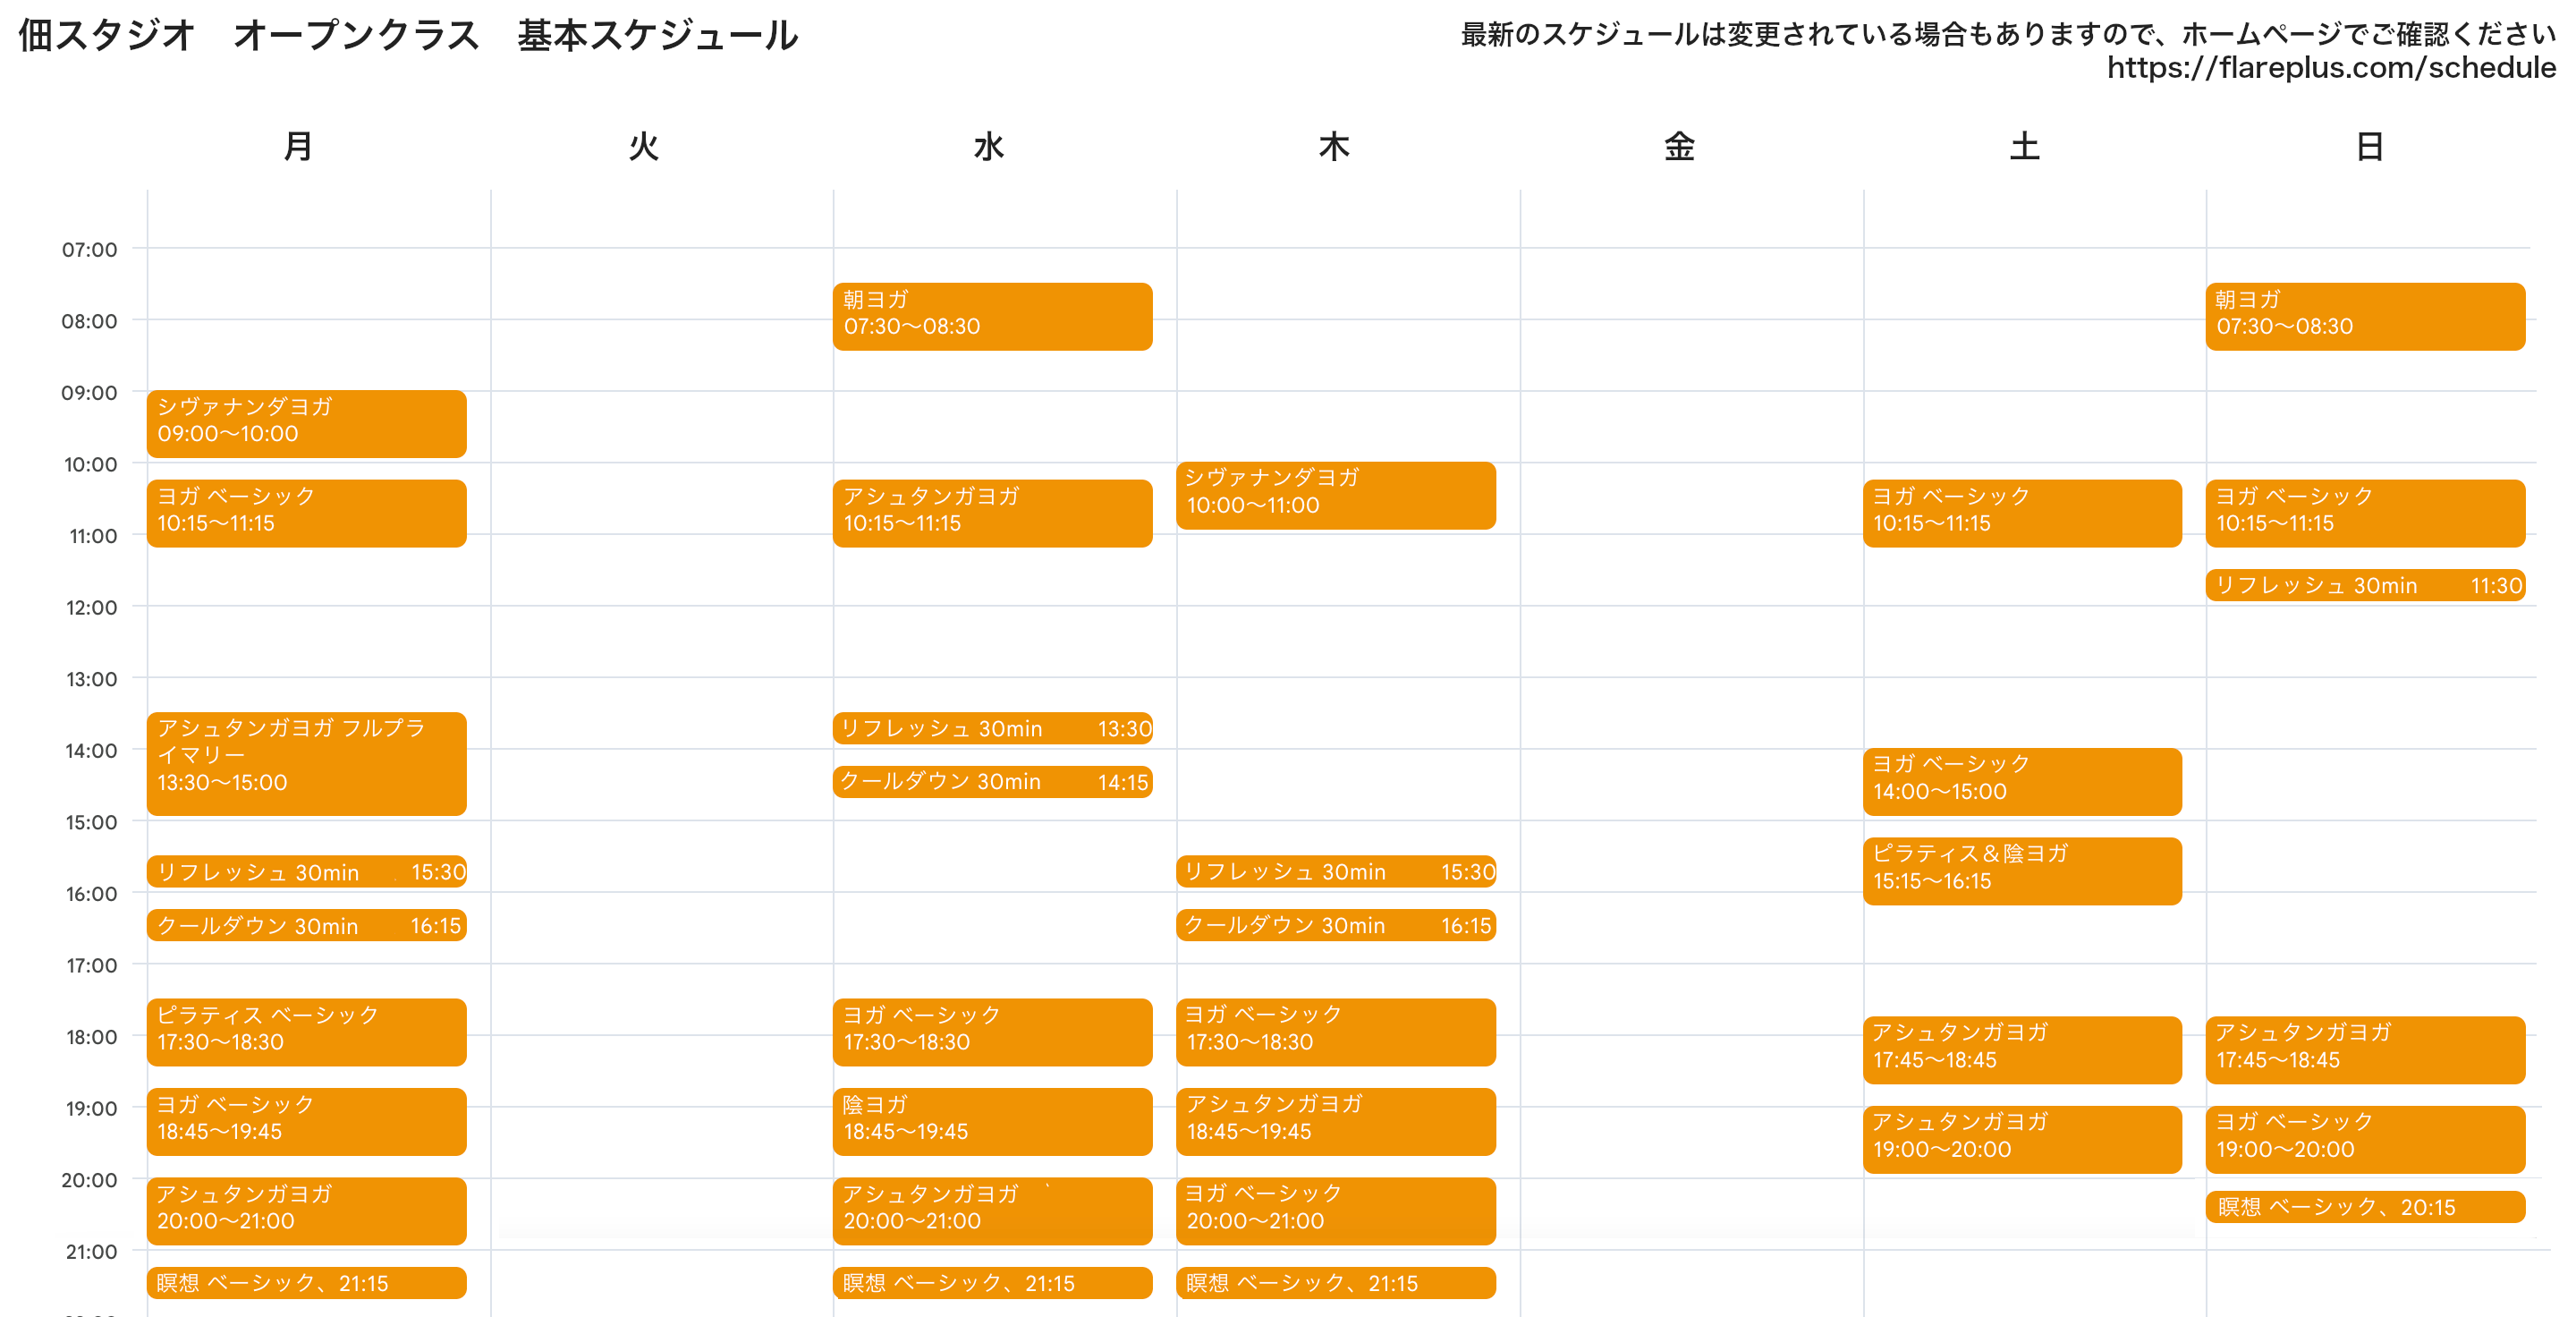
Task: Click Saturday's アシュタンガヨガ 19:00 class
Action: coord(2021,1139)
